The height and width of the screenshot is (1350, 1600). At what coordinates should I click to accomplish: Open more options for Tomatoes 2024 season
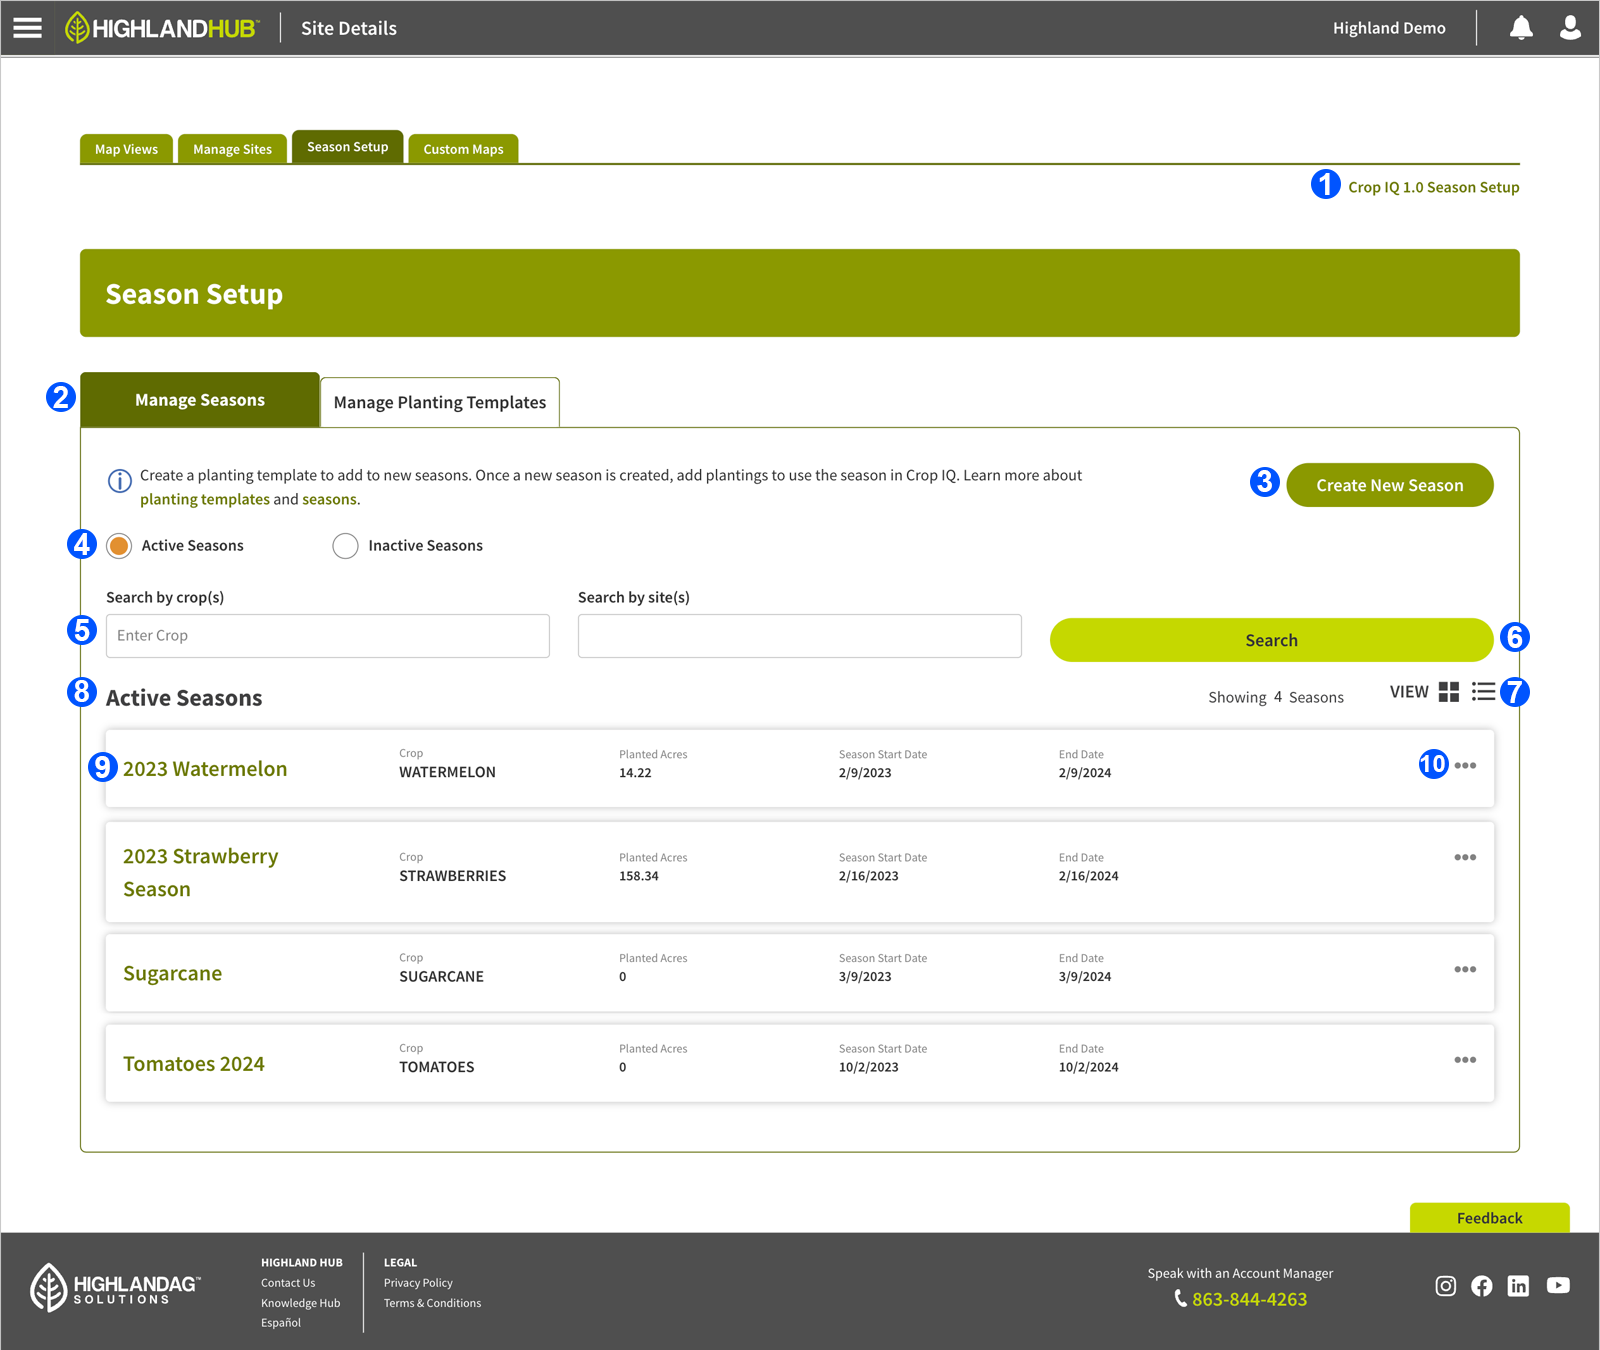click(1465, 1060)
